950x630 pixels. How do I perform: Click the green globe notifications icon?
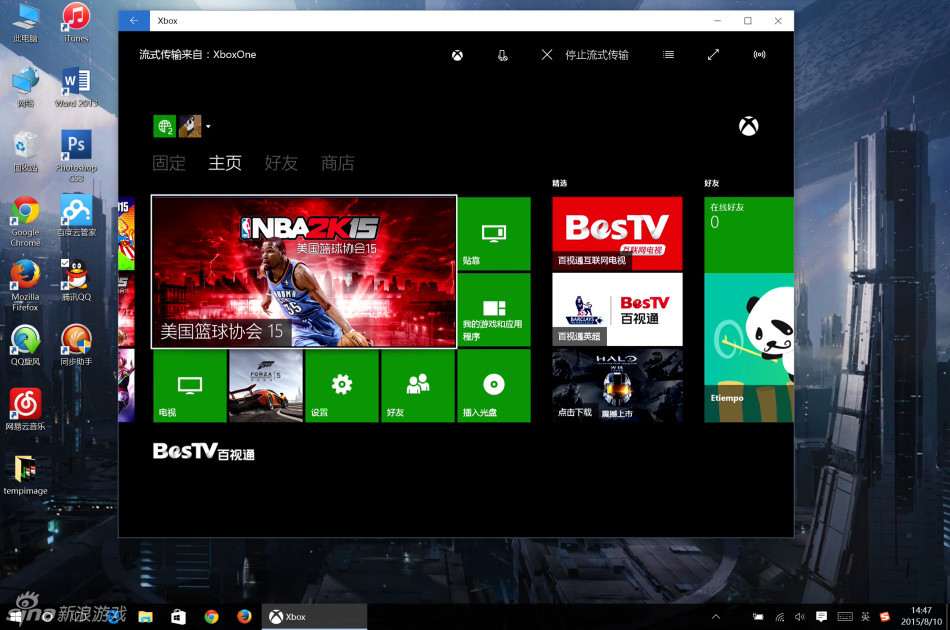[x=164, y=126]
